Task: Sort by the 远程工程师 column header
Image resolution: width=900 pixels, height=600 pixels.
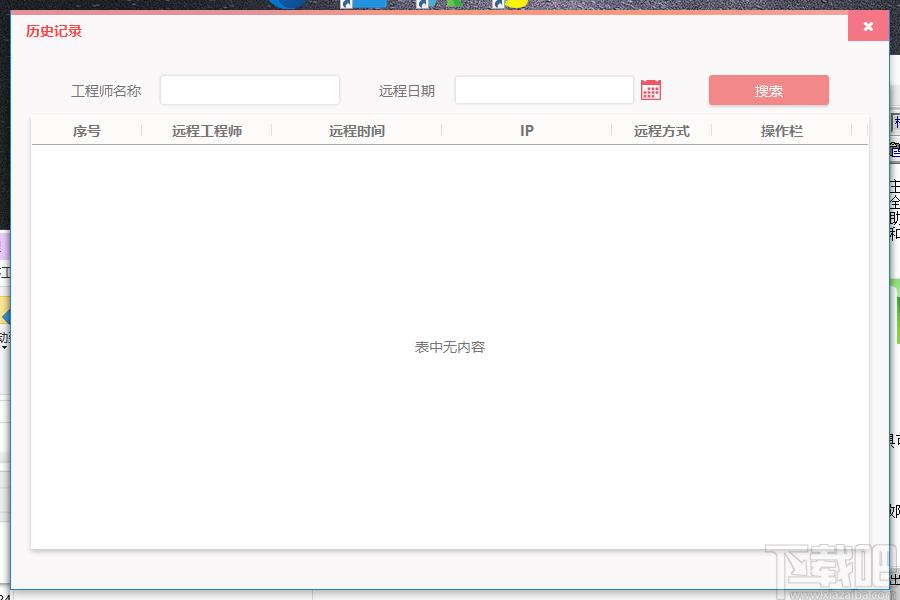Action: pyautogui.click(x=207, y=131)
